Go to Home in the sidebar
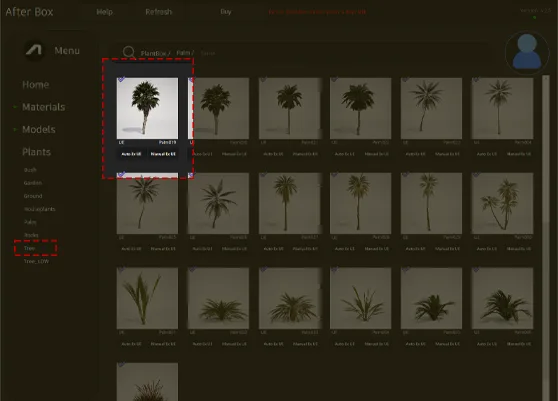The height and width of the screenshot is (401, 558). [36, 85]
